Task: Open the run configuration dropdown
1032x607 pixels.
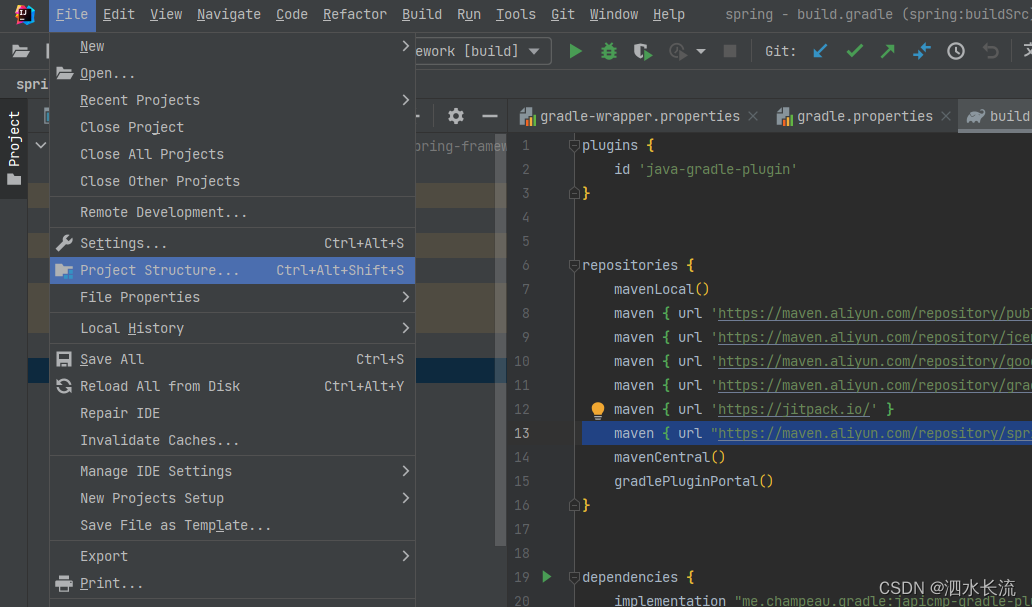Action: (x=534, y=51)
